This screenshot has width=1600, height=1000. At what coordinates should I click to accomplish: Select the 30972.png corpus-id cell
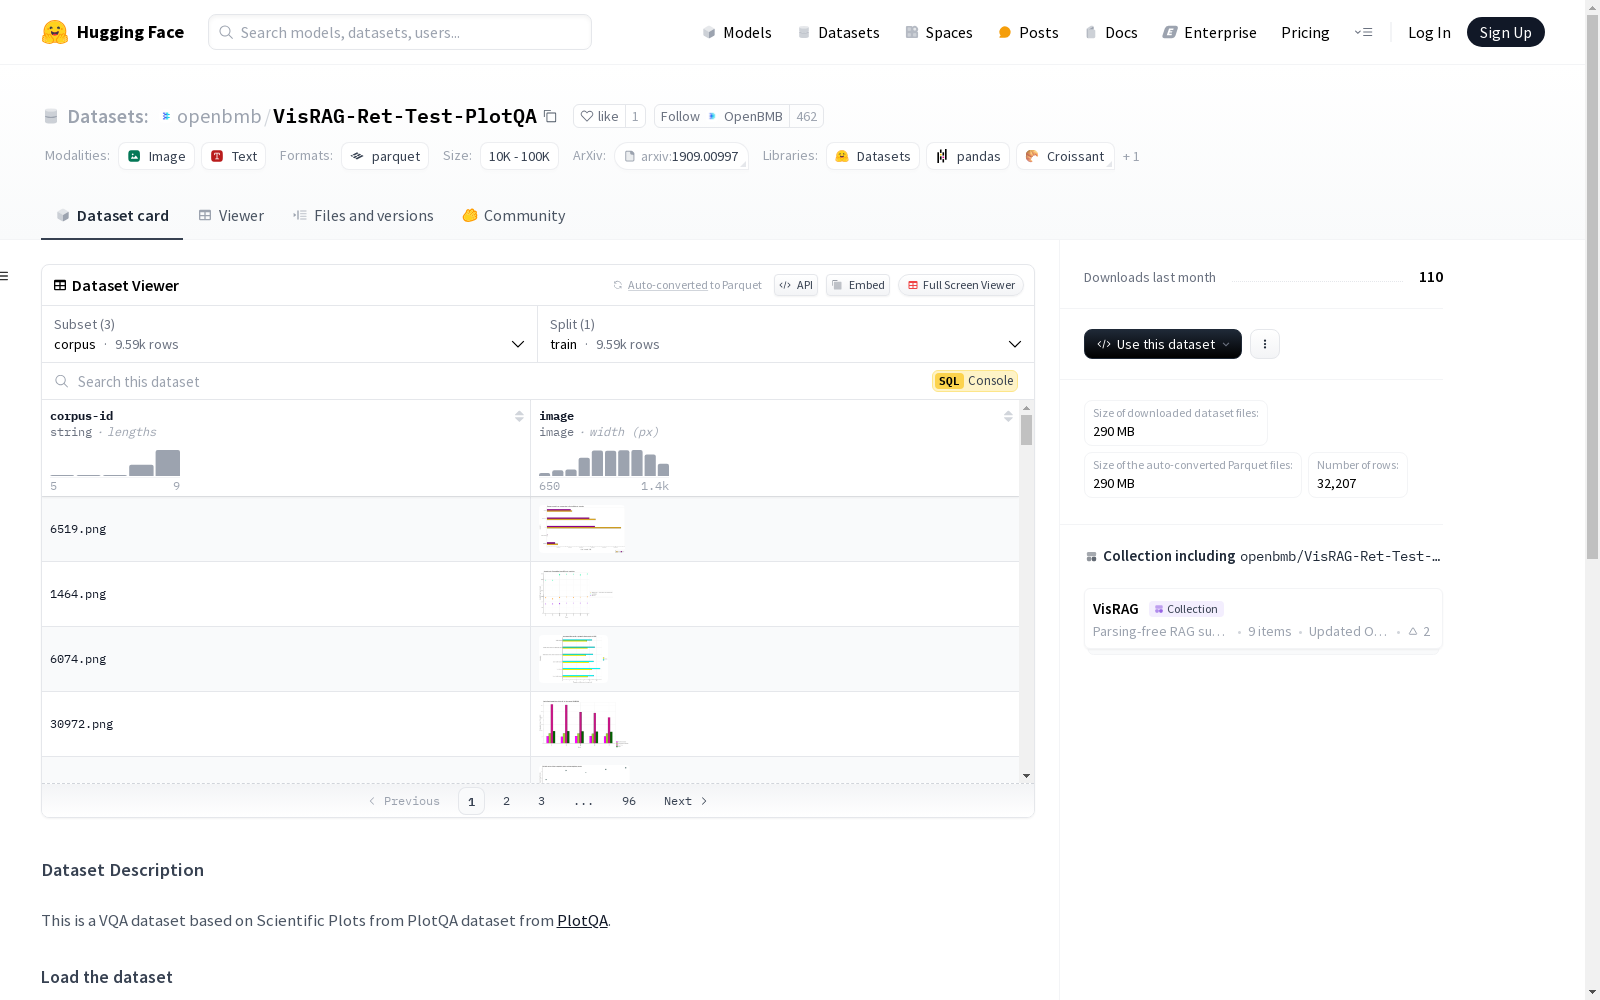click(286, 724)
